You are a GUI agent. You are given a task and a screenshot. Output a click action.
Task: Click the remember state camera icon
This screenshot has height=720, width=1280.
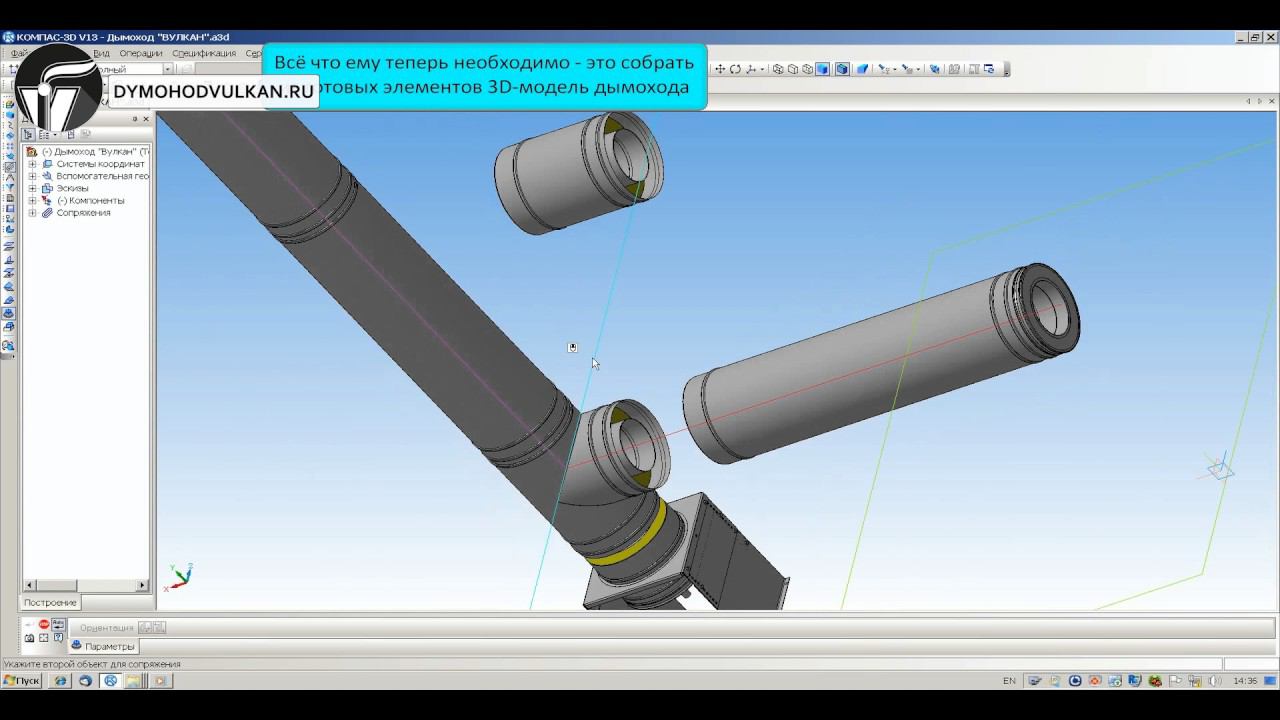[x=30, y=638]
